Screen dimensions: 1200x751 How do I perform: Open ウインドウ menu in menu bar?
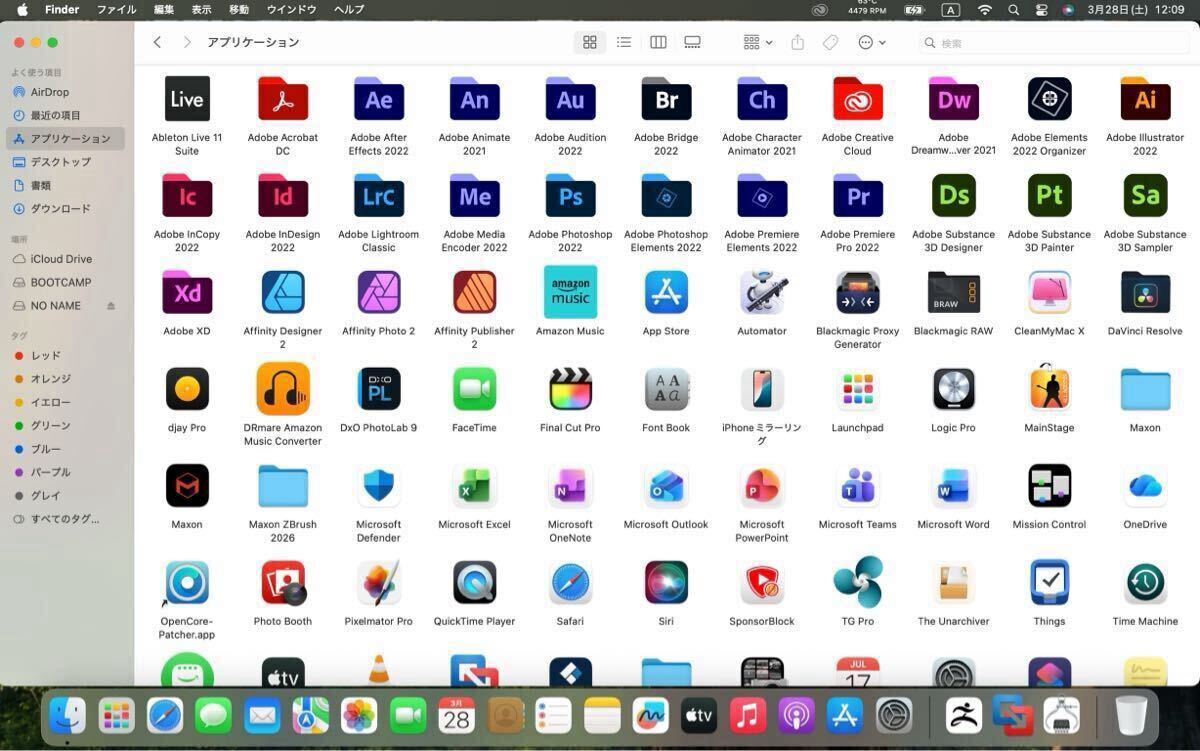point(291,9)
